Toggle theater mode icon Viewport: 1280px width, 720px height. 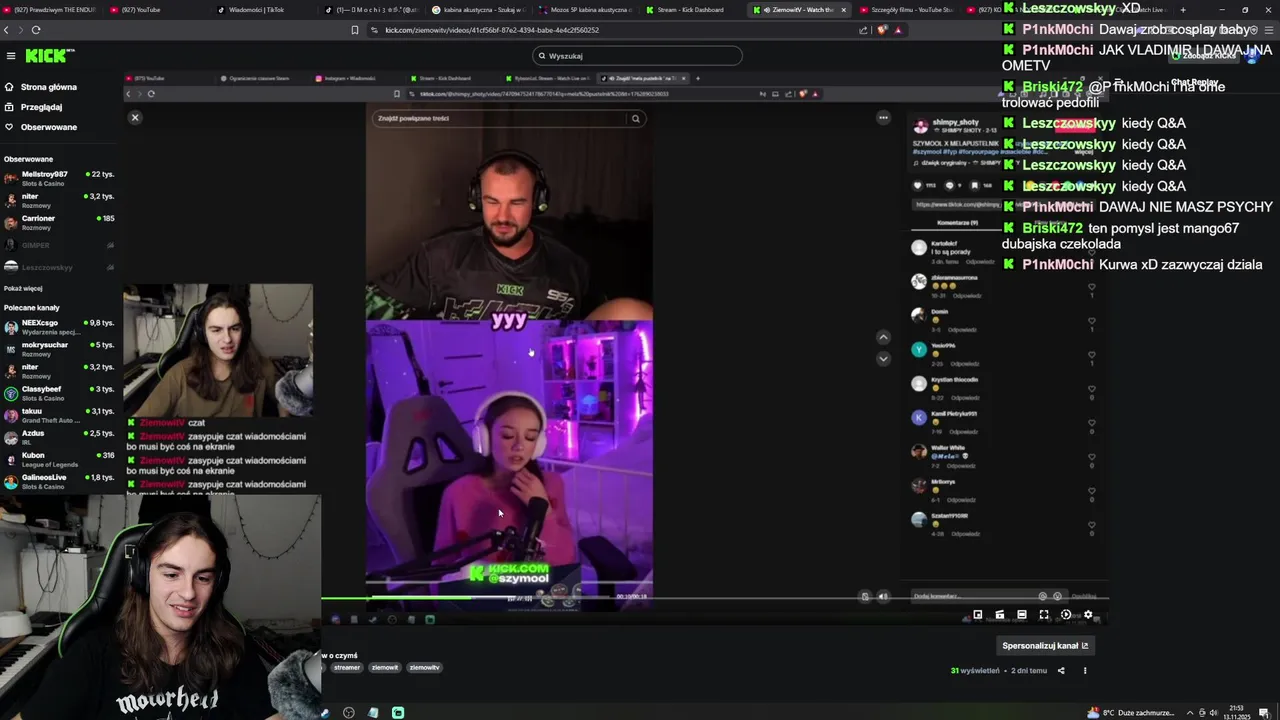pos(1022,615)
